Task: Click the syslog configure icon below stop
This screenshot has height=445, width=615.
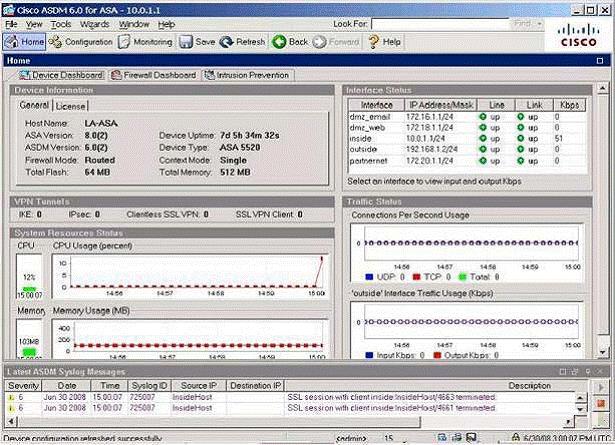Action: click(x=601, y=420)
